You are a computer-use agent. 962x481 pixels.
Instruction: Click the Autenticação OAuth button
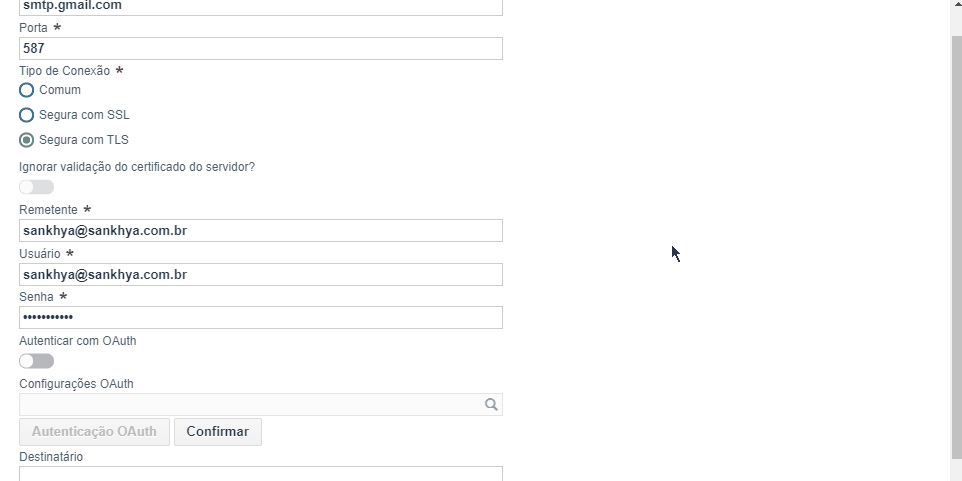94,432
